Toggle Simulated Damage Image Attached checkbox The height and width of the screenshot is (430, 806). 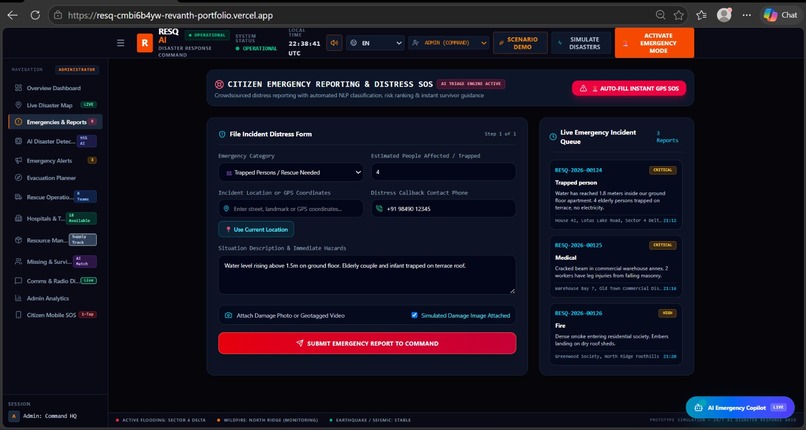(x=414, y=315)
